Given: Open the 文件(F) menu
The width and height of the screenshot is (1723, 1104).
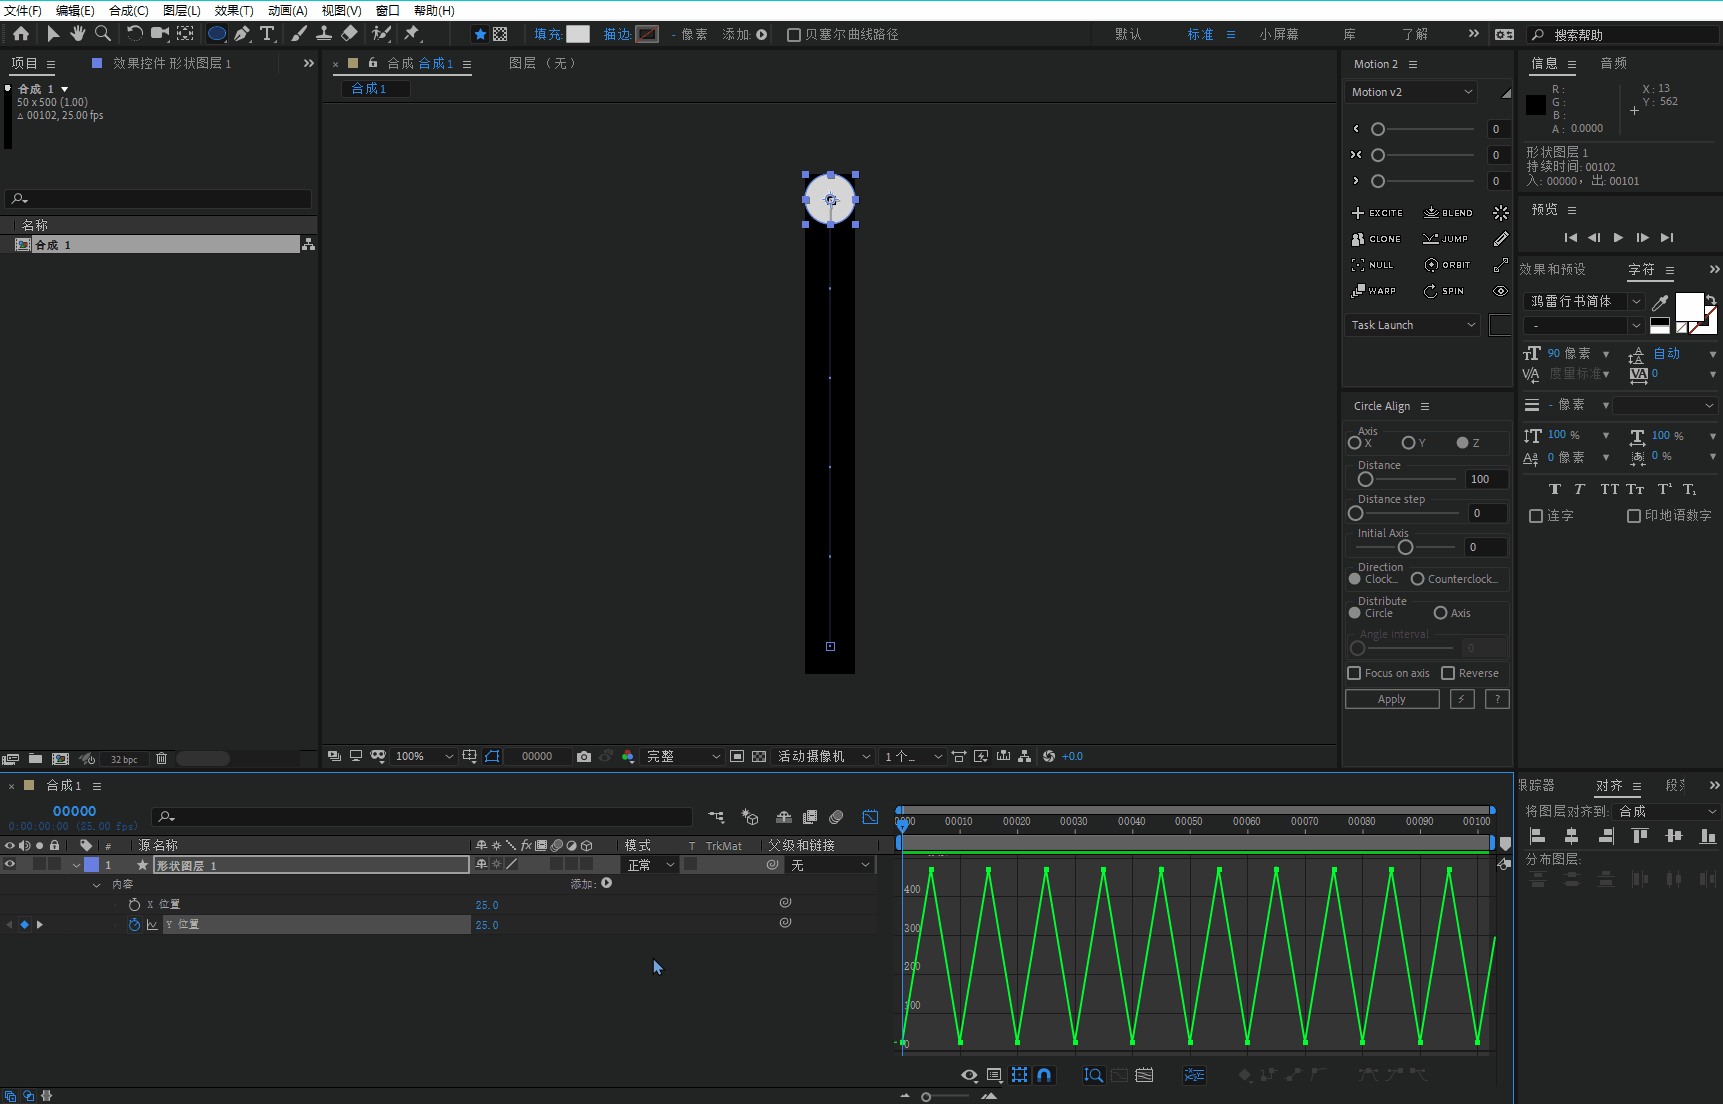Looking at the screenshot, I should click(23, 10).
